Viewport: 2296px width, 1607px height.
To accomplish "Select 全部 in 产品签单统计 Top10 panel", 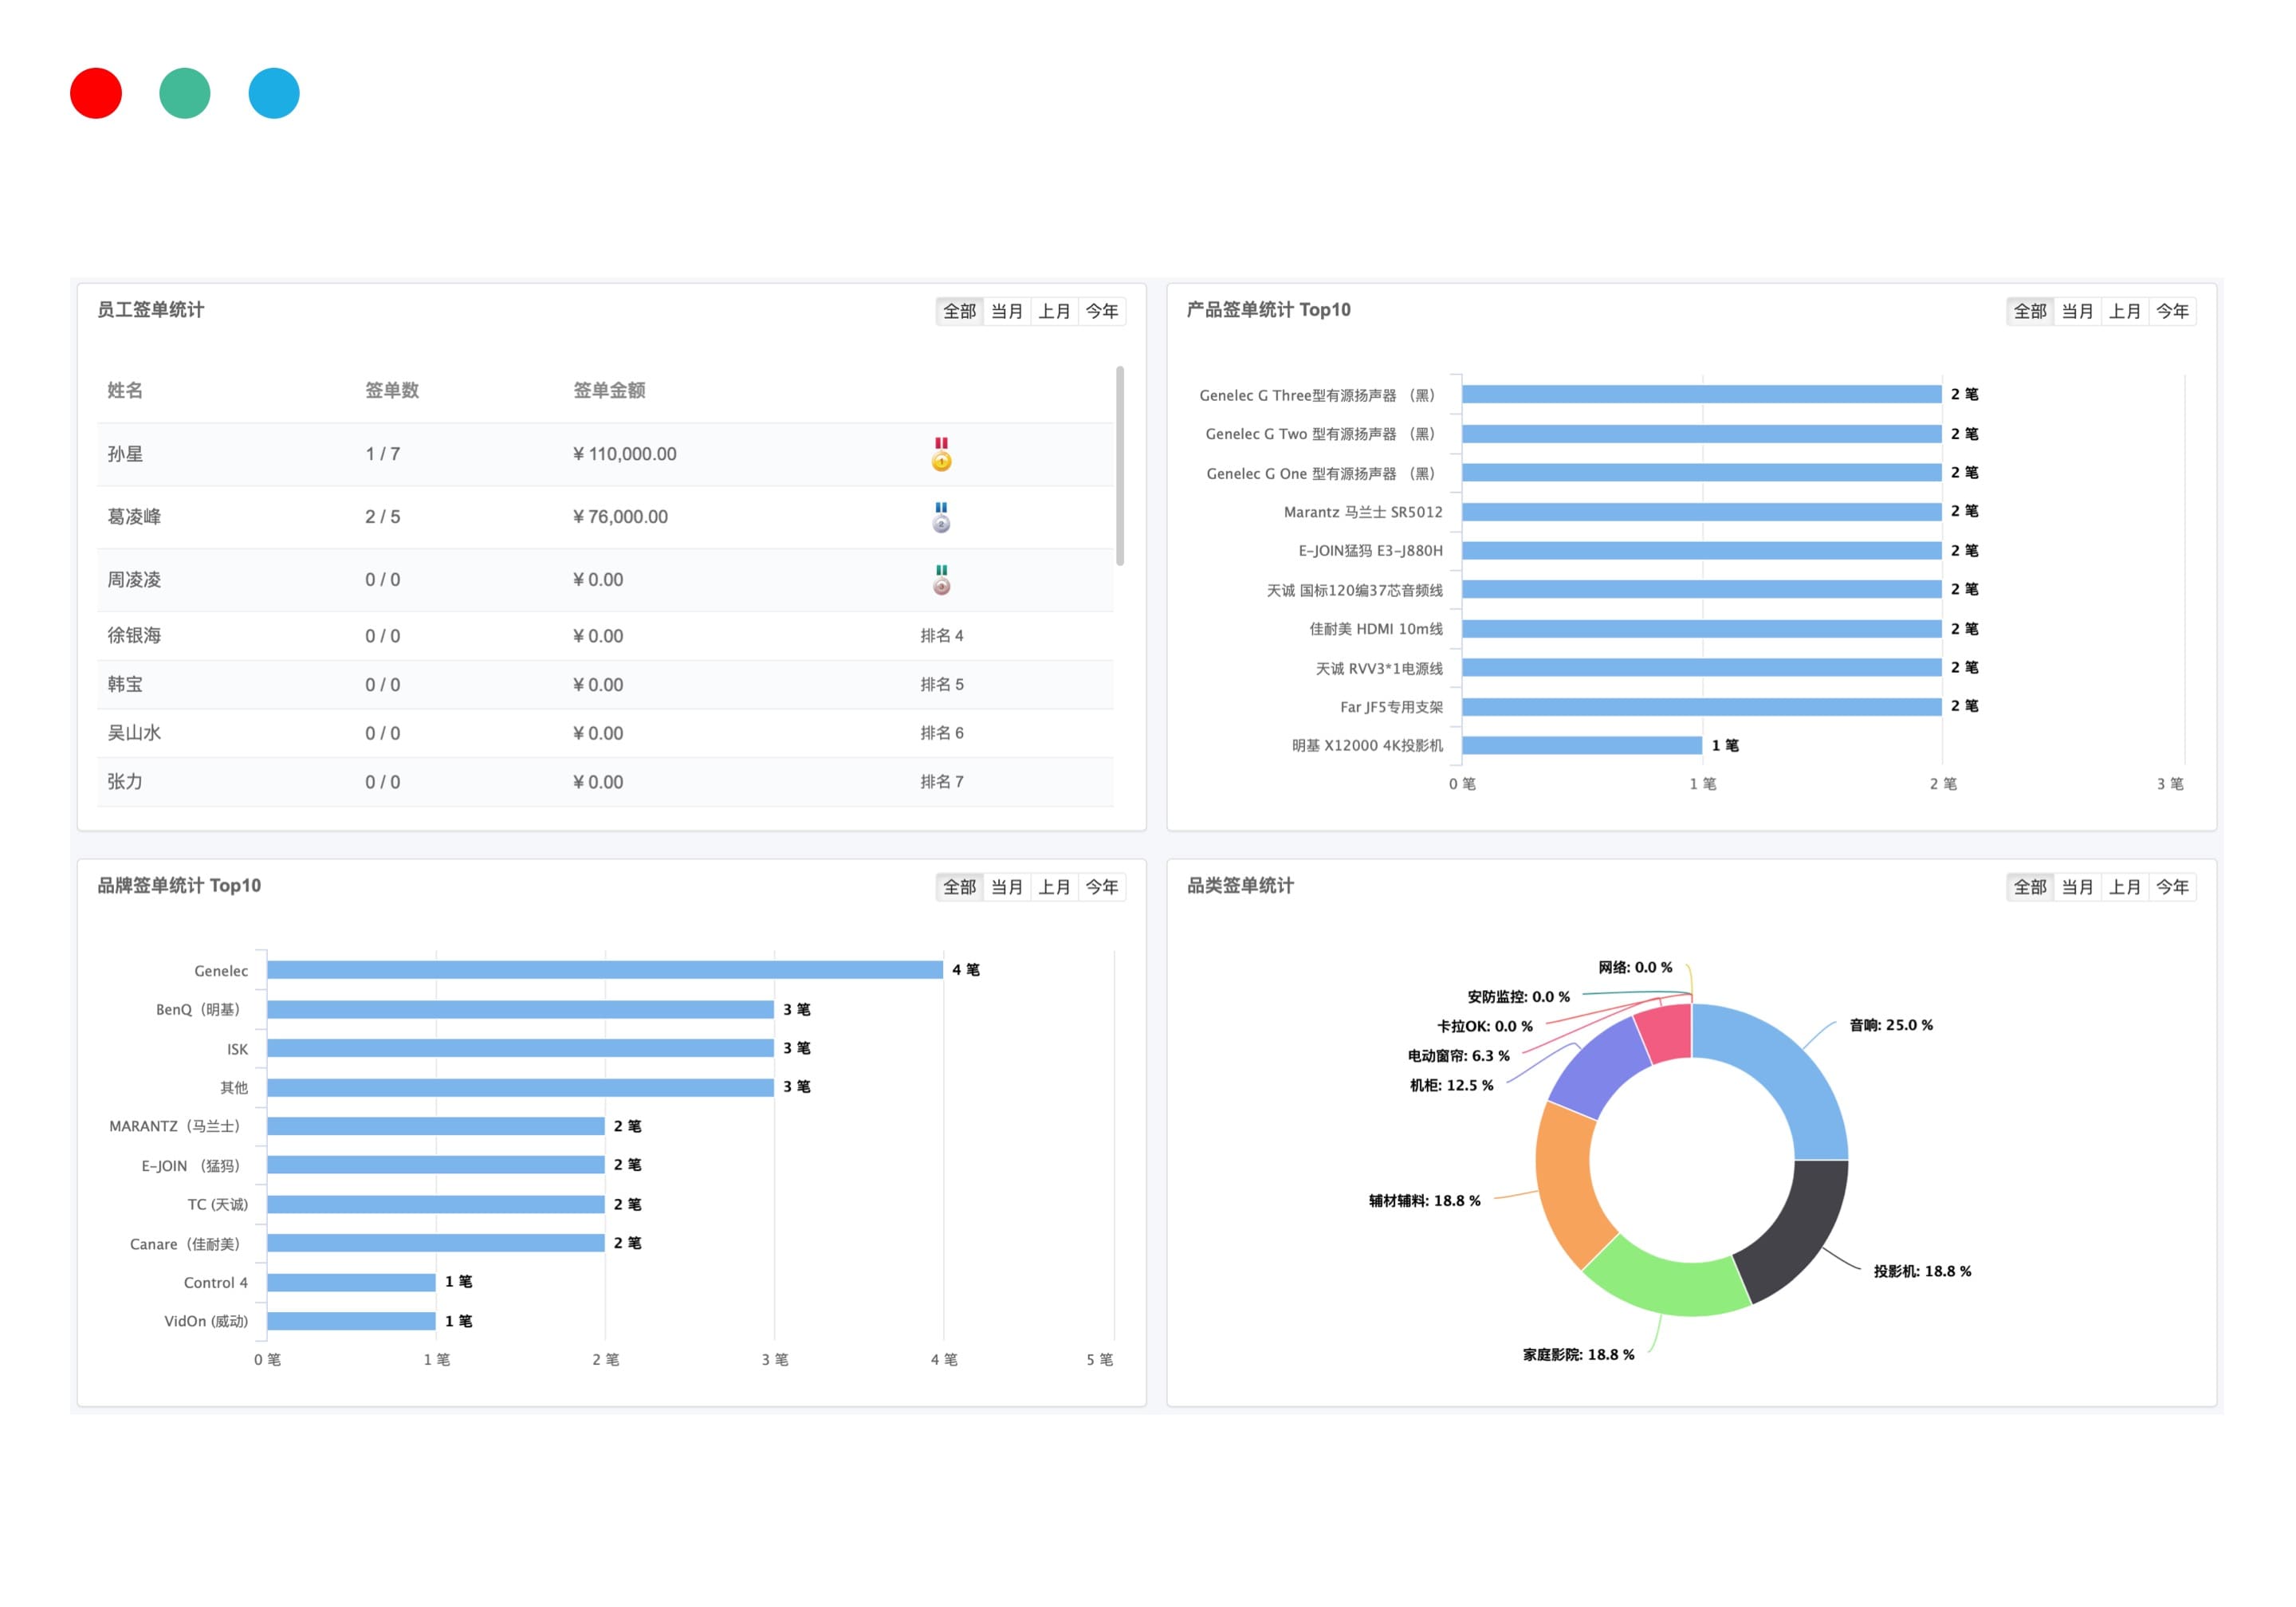I will 2030,311.
